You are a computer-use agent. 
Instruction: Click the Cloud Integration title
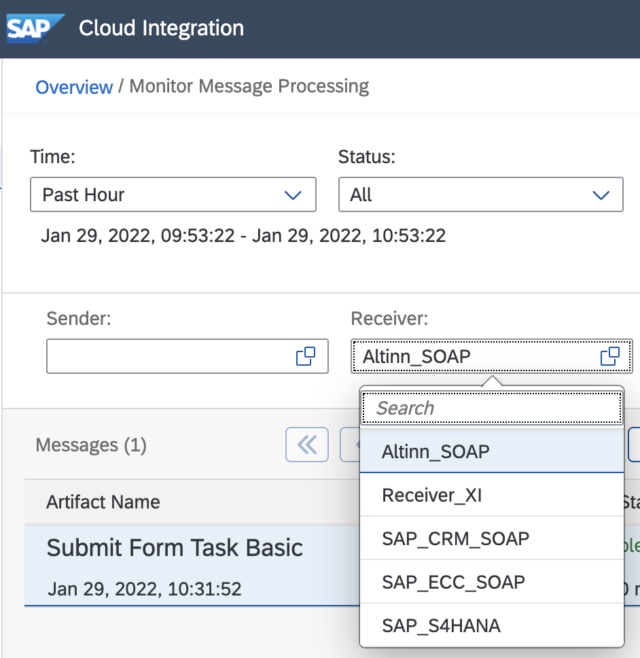point(161,28)
